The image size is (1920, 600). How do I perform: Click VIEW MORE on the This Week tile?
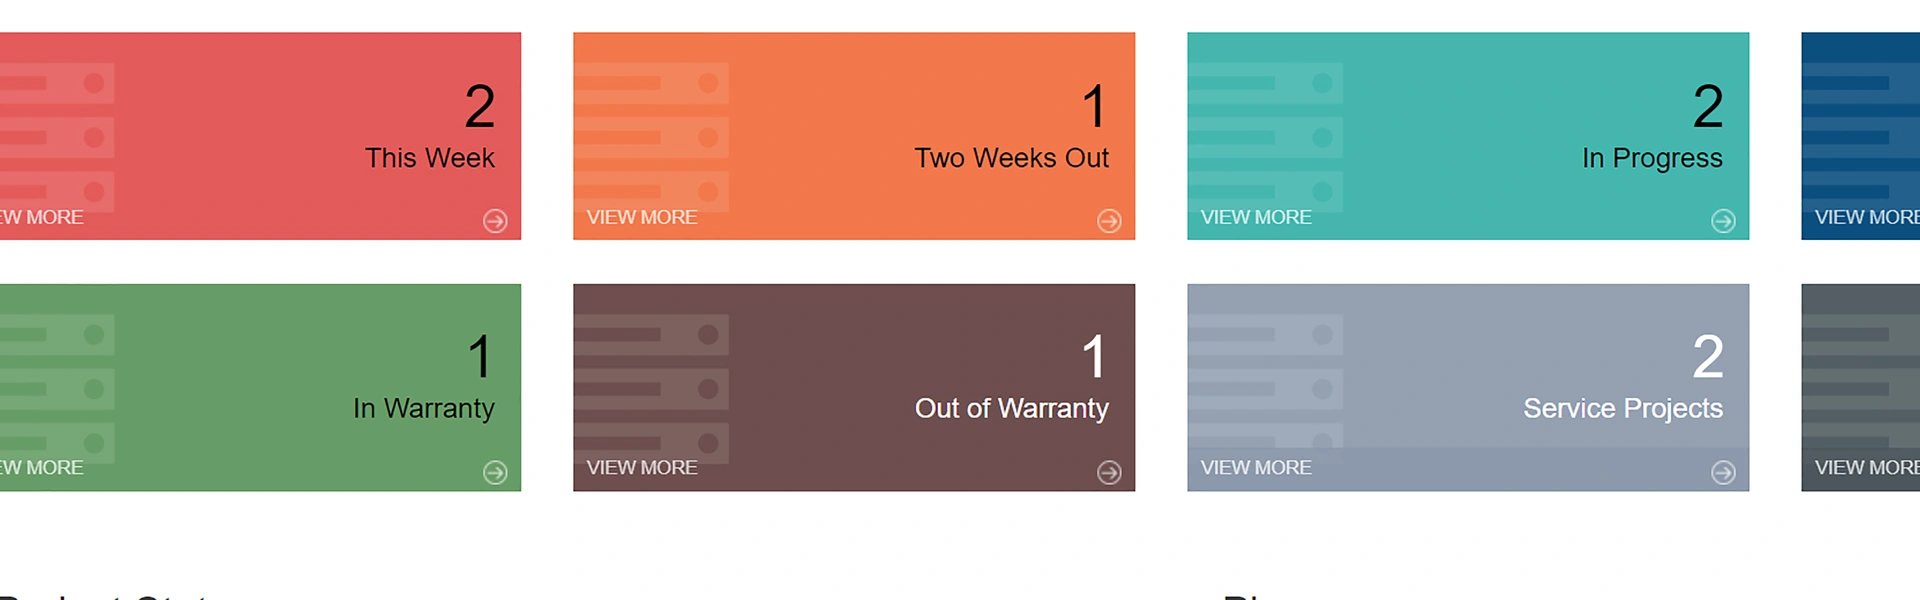point(42,217)
